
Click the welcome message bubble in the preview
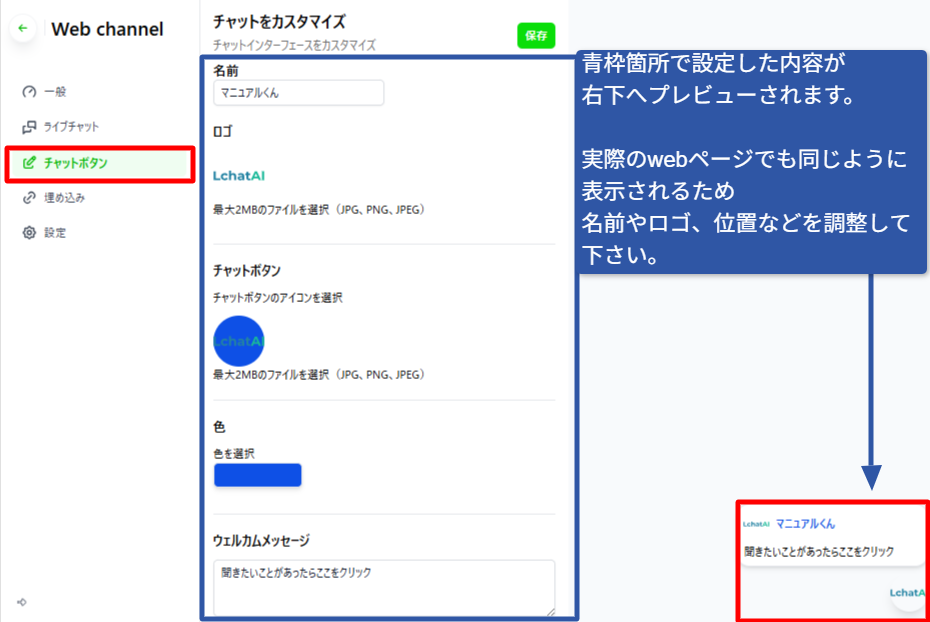click(819, 551)
